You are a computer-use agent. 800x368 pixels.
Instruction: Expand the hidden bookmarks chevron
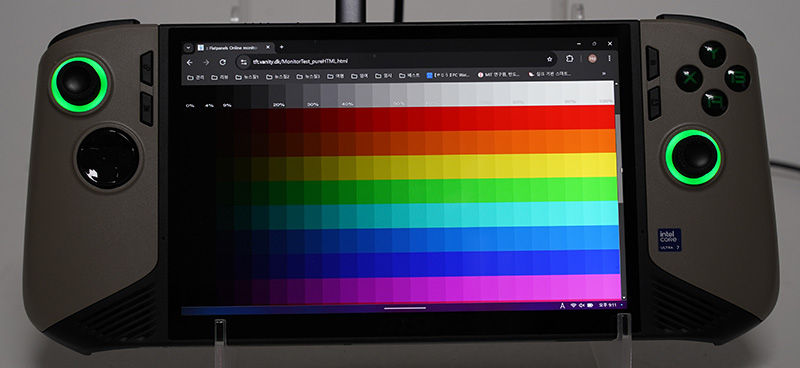pyautogui.click(x=605, y=73)
